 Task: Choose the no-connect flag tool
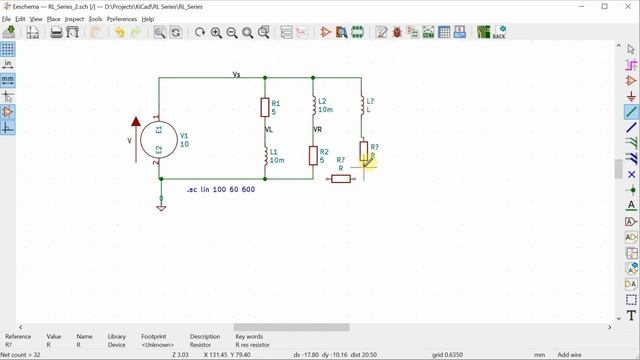(631, 174)
